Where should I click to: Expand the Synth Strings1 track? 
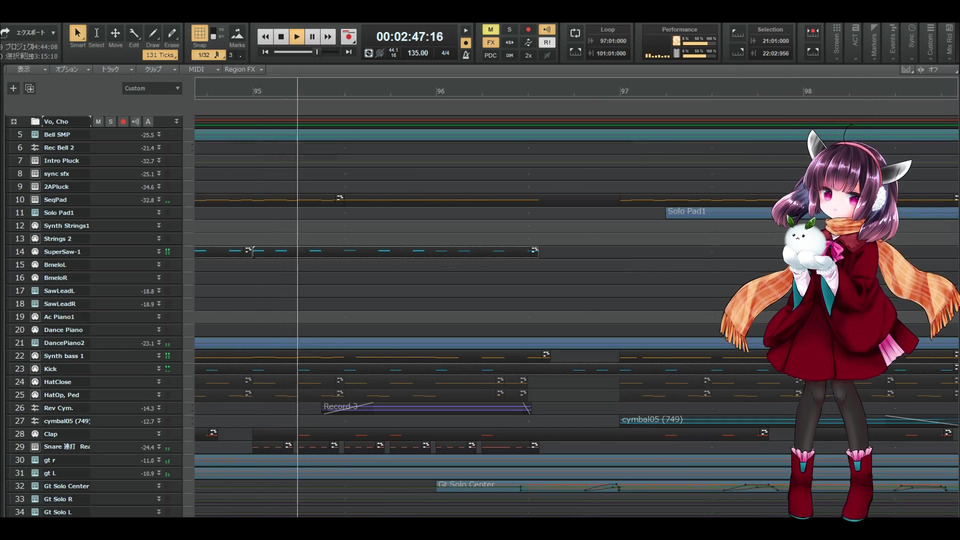159,225
